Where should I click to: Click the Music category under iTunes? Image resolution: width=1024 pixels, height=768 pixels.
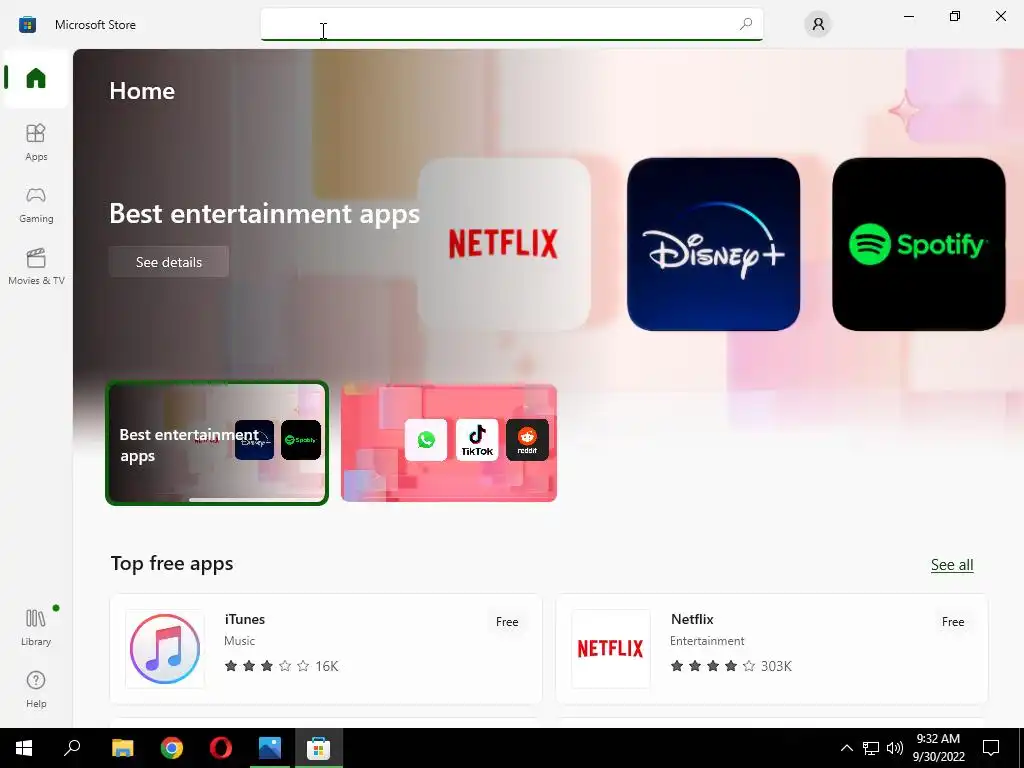[240, 641]
